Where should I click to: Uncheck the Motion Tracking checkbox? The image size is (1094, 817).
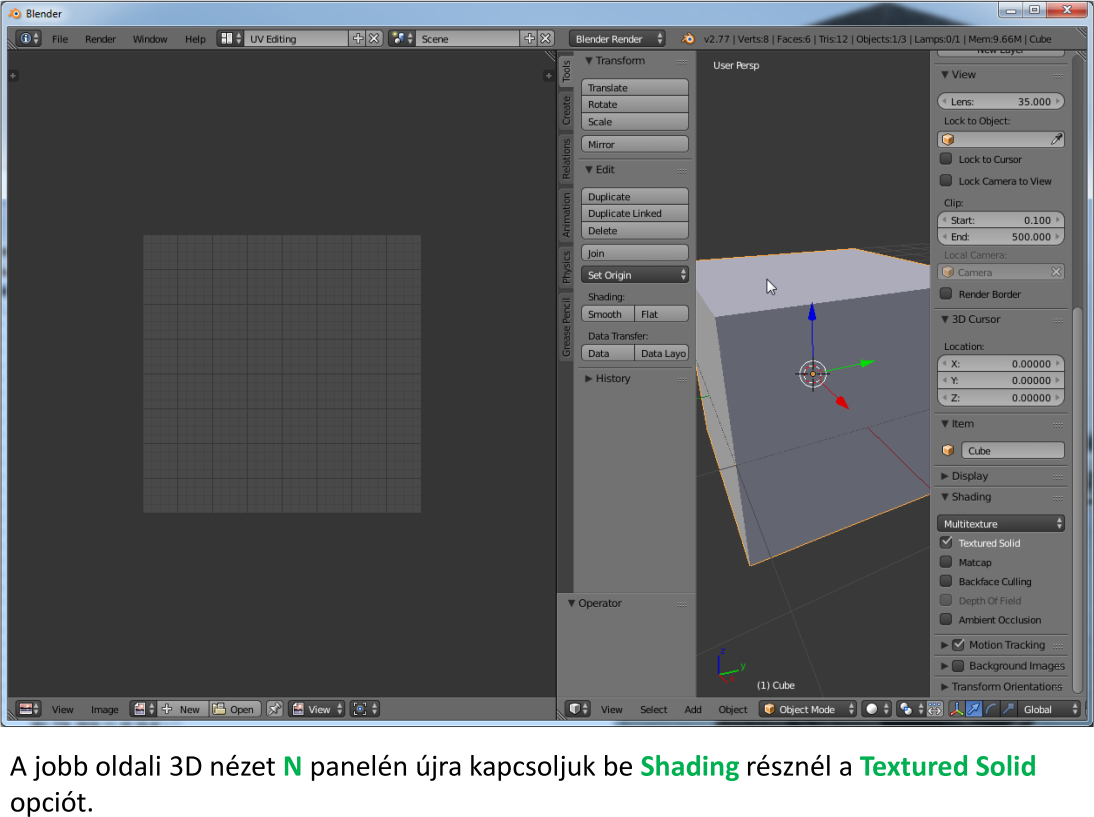point(959,645)
